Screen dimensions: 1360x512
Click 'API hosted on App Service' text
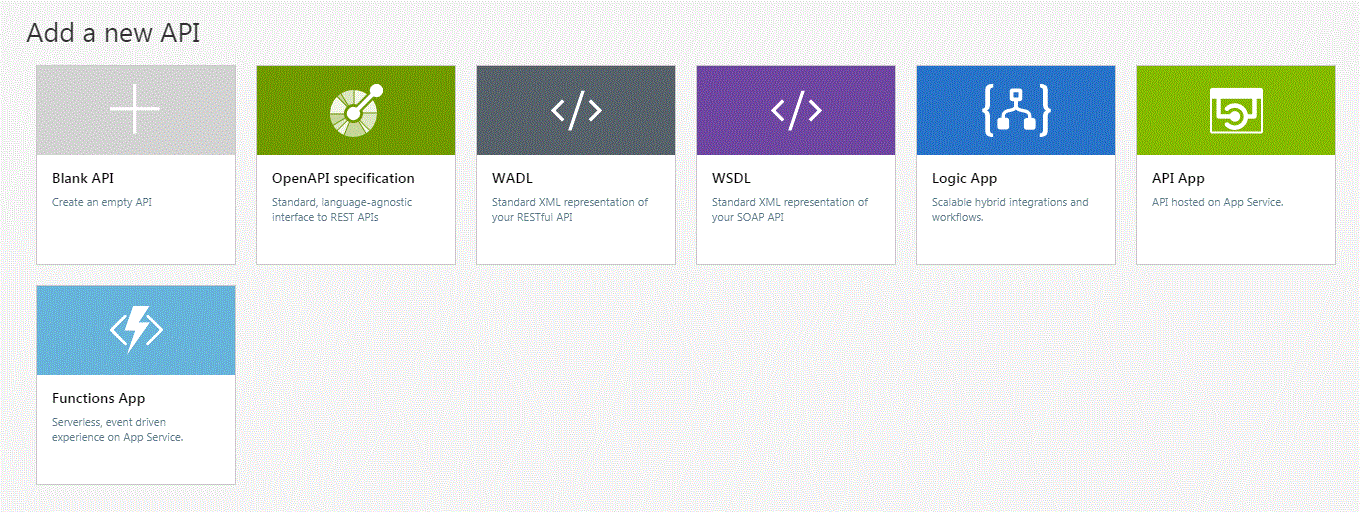click(1217, 202)
